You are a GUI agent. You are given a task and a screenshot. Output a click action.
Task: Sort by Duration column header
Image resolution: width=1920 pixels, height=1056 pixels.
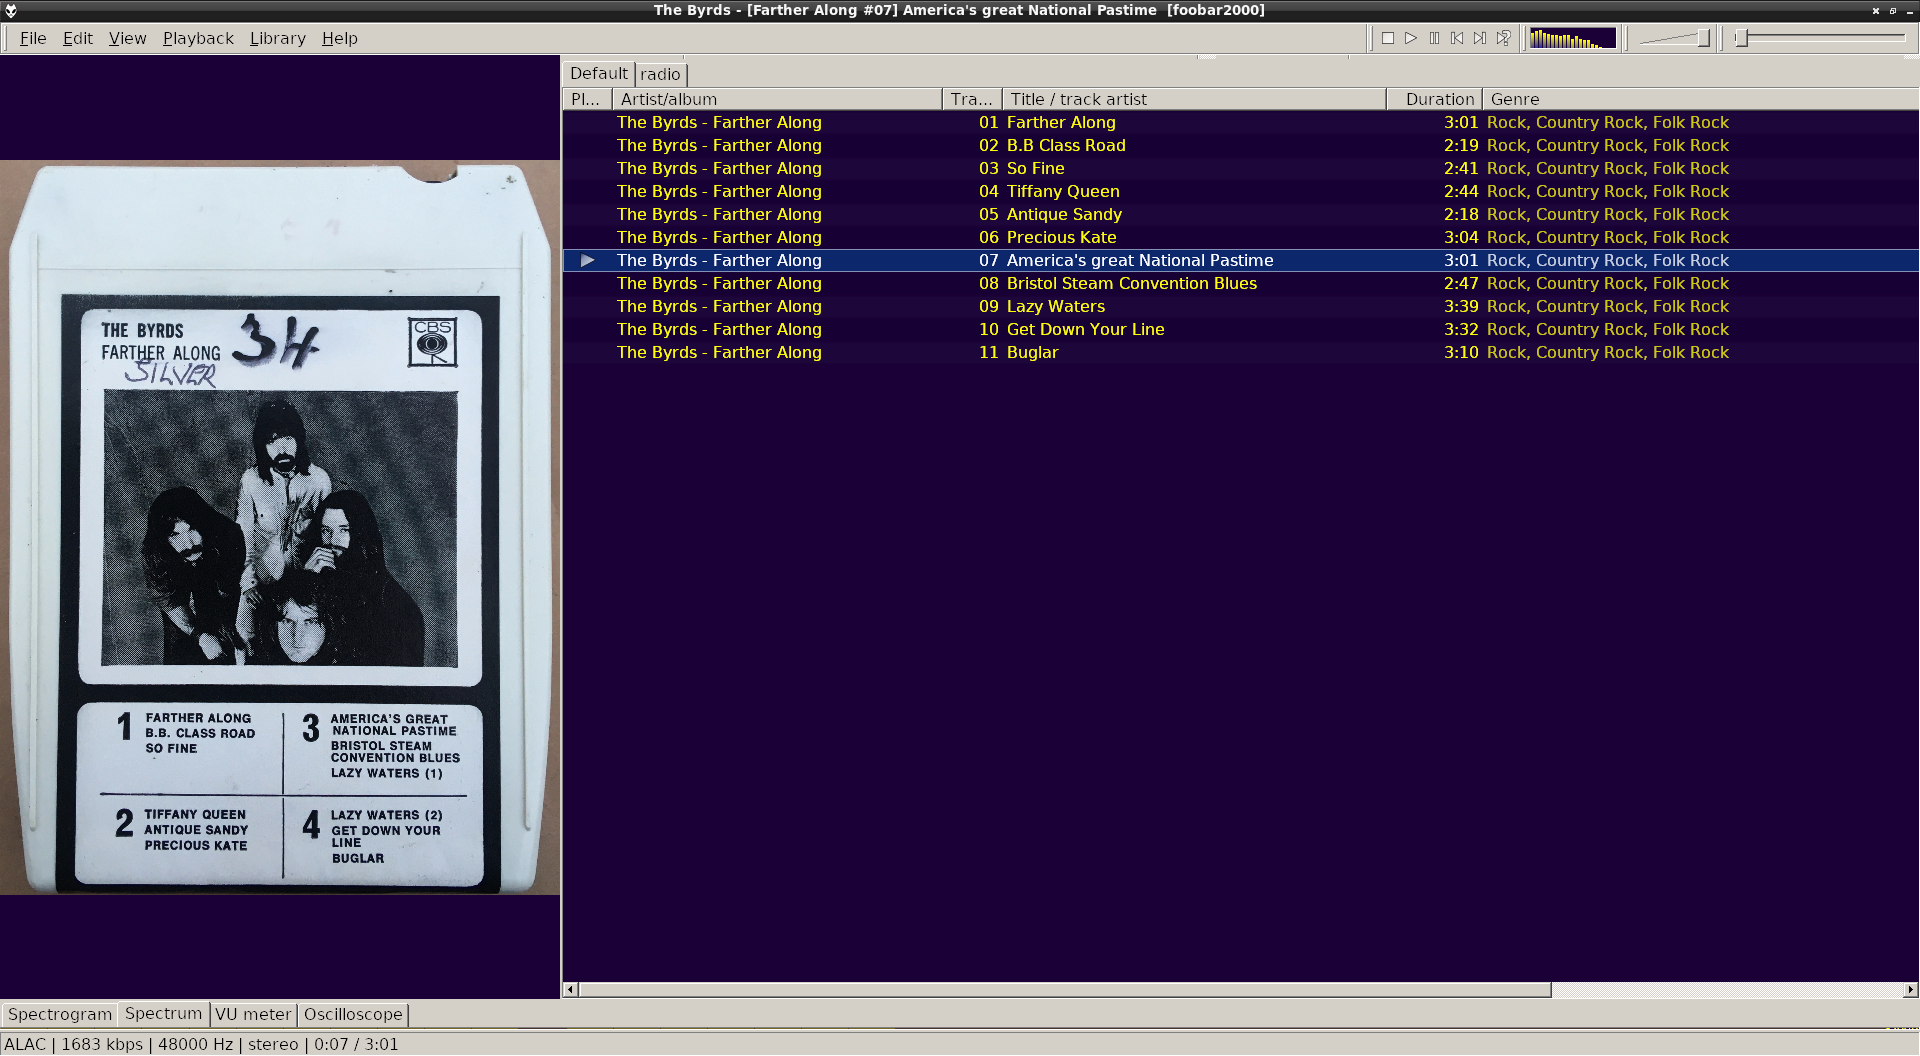tap(1434, 99)
